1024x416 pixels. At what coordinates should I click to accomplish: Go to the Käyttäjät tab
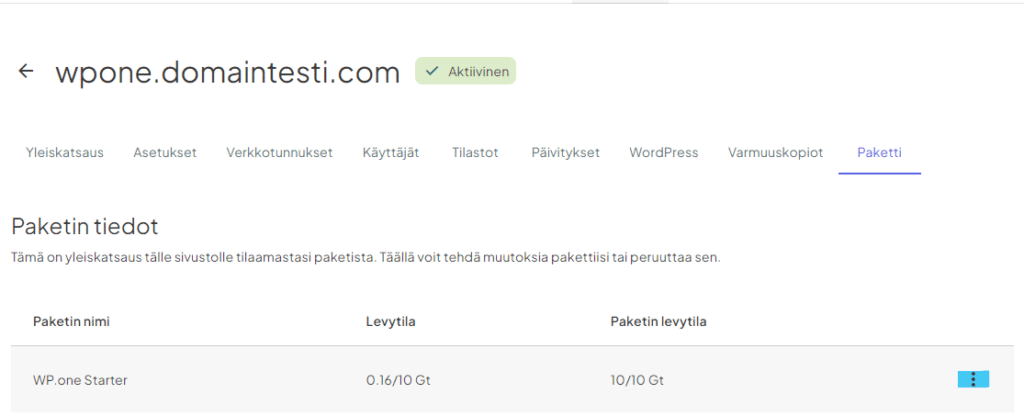pos(391,153)
